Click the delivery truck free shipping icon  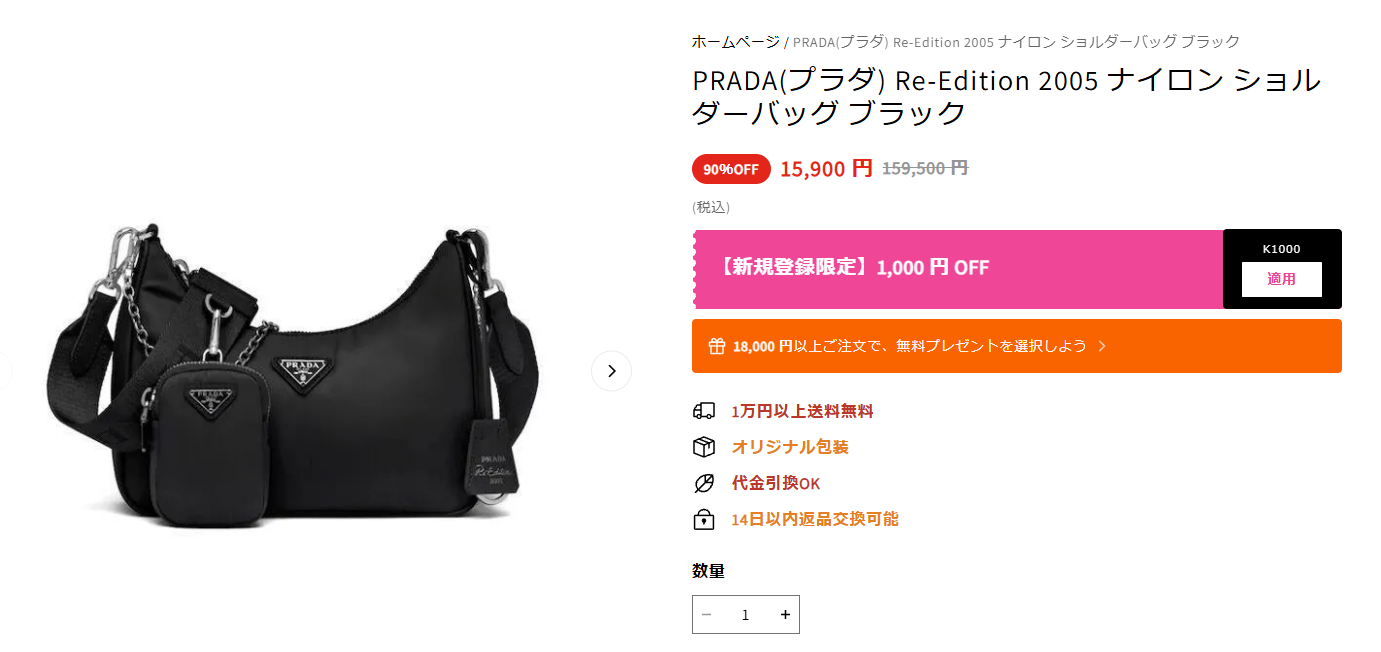click(704, 411)
